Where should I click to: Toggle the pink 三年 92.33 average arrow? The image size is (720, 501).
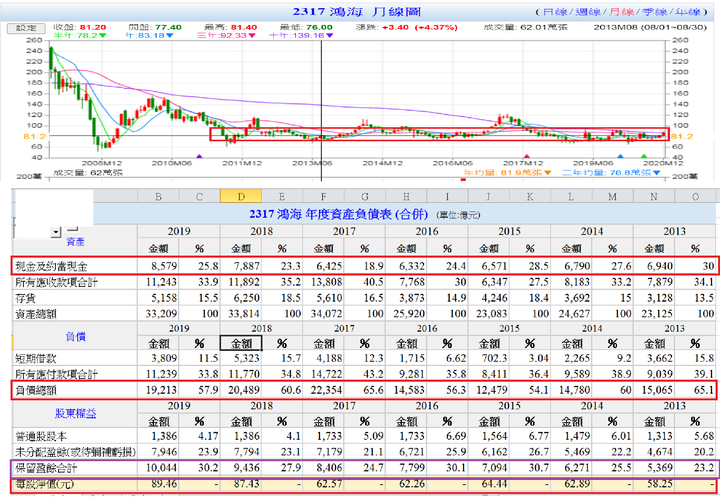click(252, 35)
